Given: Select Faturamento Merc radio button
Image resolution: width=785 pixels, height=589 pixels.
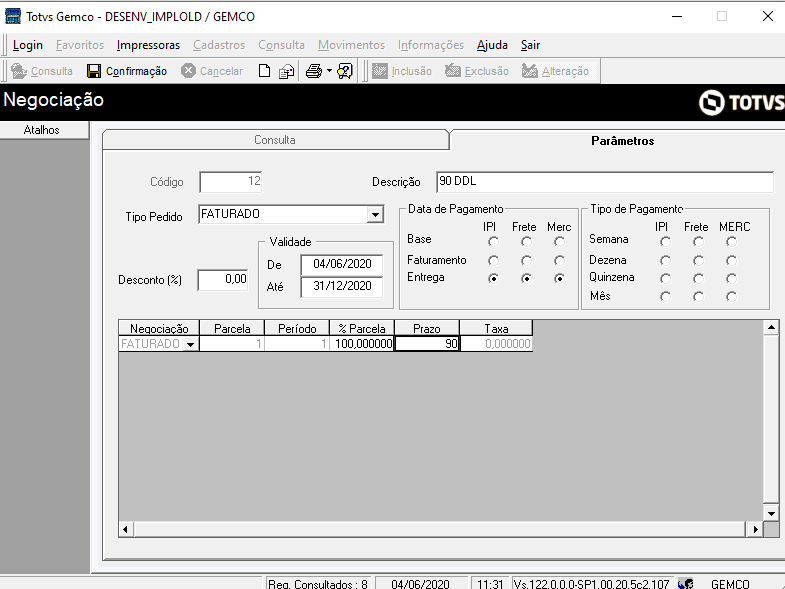Looking at the screenshot, I should click(559, 260).
